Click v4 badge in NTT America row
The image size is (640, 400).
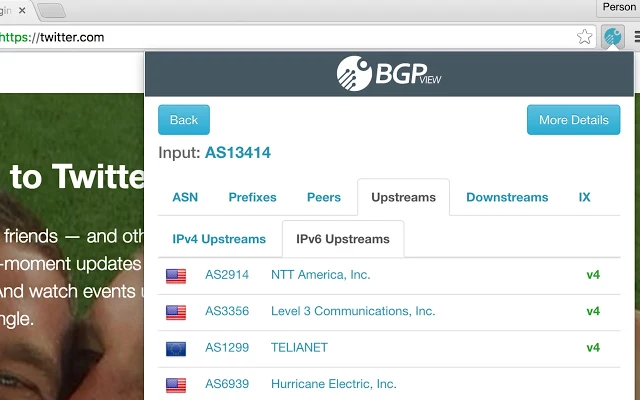[593, 275]
